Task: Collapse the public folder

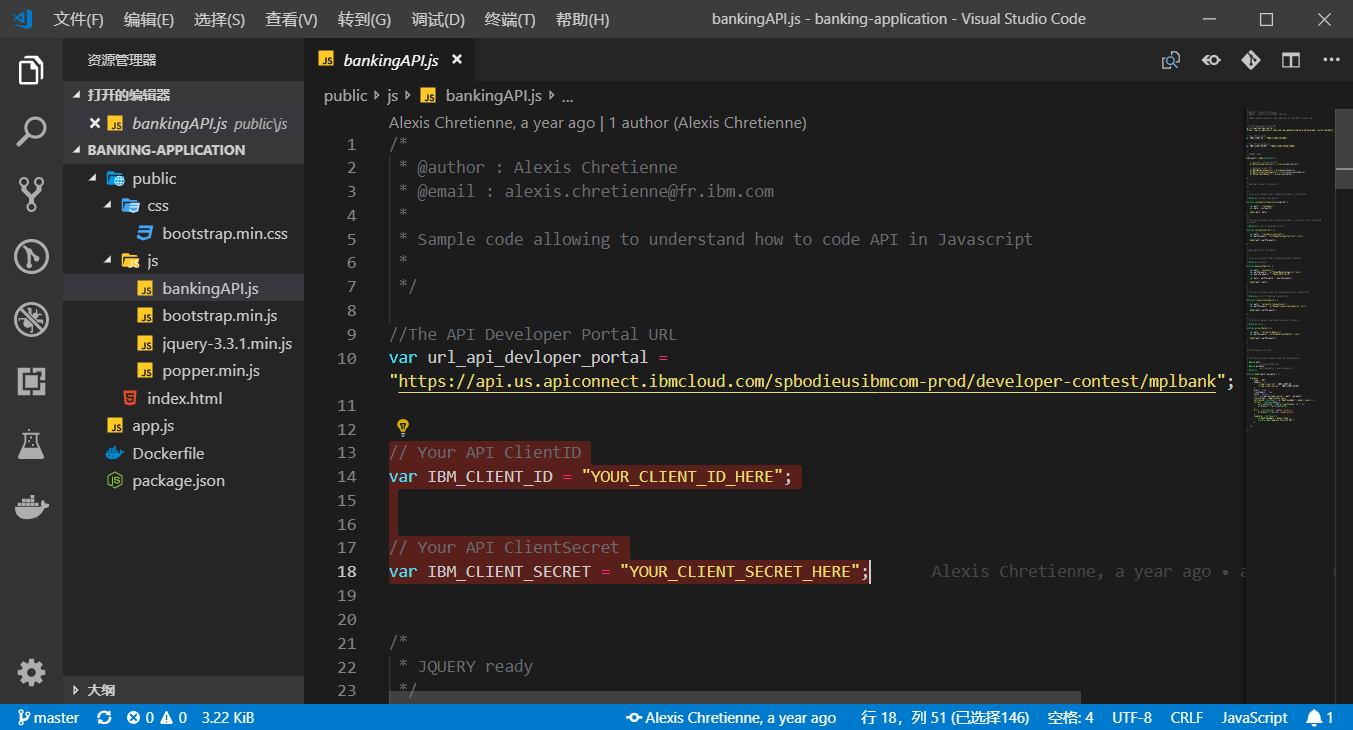Action: (94, 178)
